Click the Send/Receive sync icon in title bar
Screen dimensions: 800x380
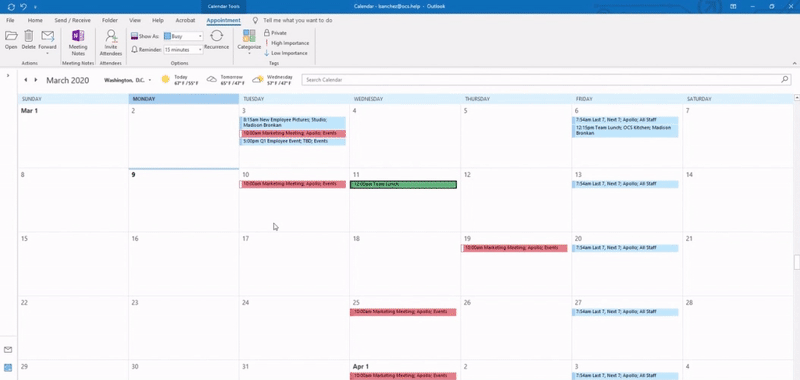tap(11, 7)
